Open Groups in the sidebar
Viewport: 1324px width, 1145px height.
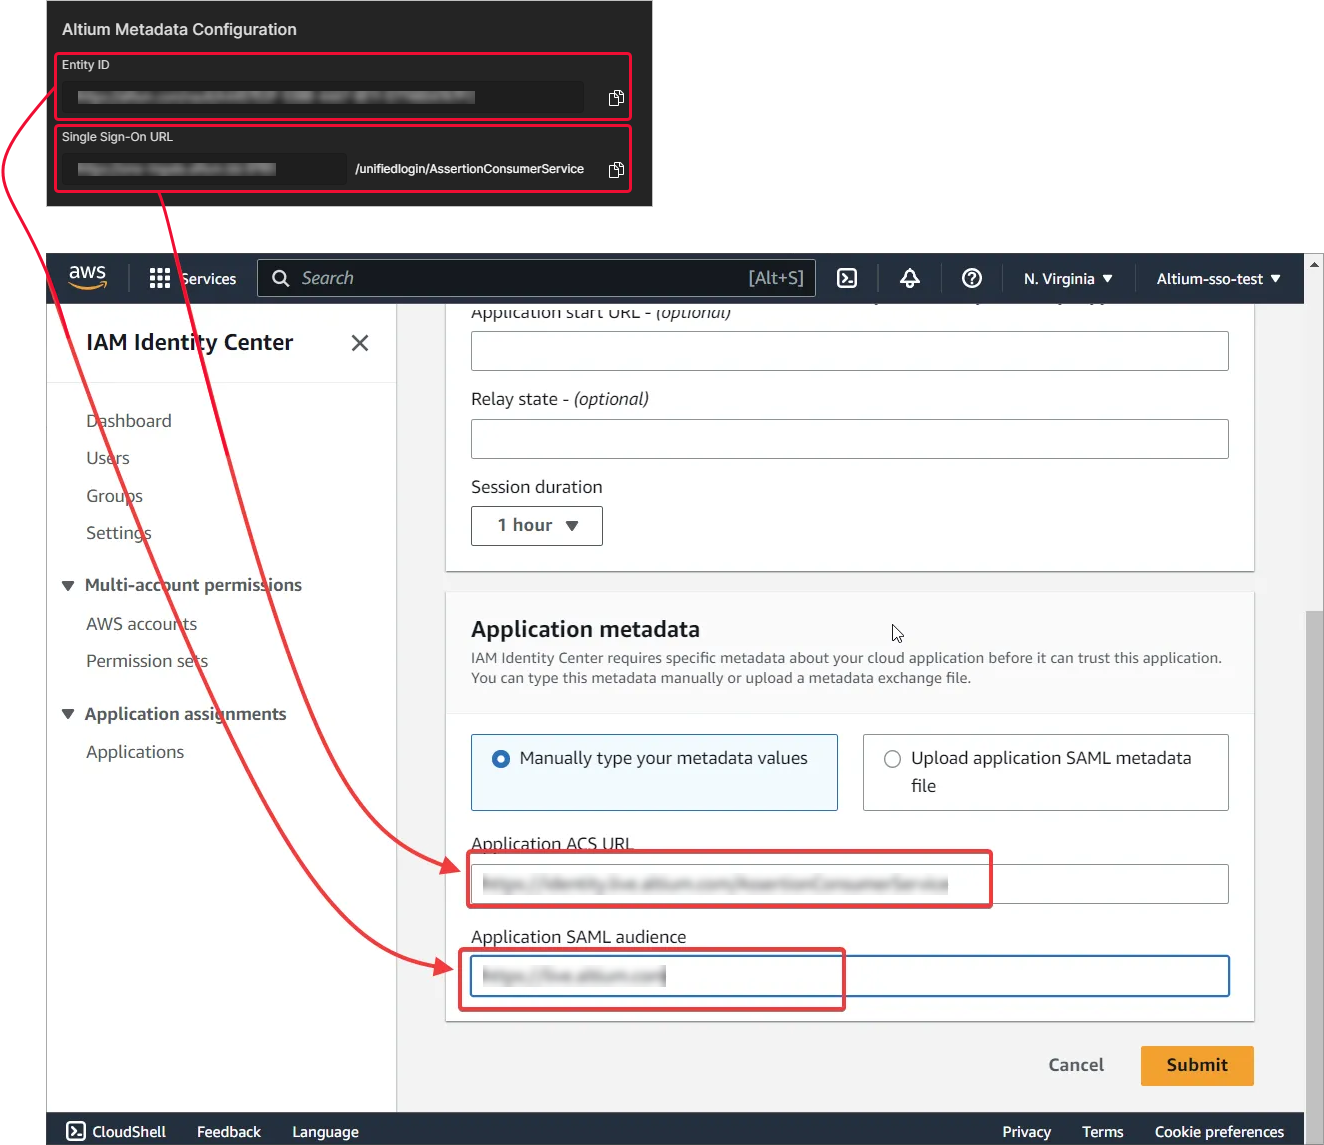click(114, 496)
